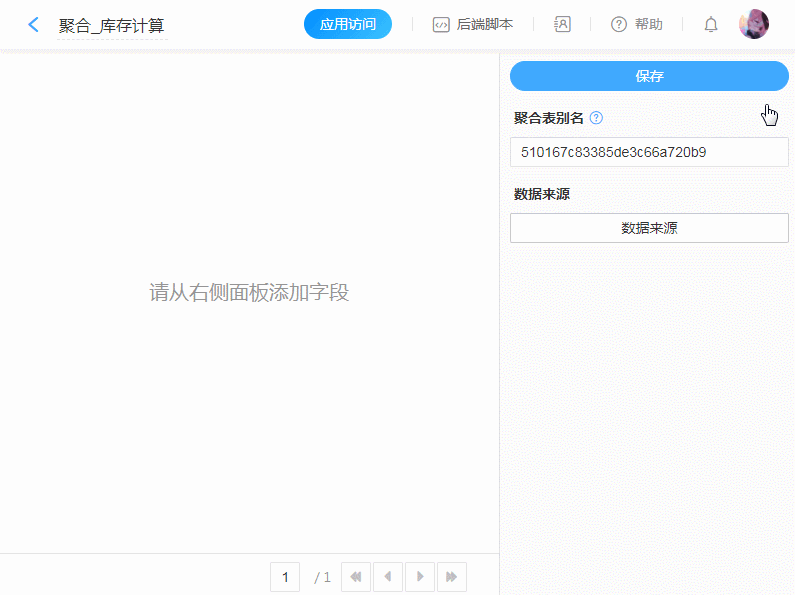Open the notifications bell

click(x=711, y=25)
